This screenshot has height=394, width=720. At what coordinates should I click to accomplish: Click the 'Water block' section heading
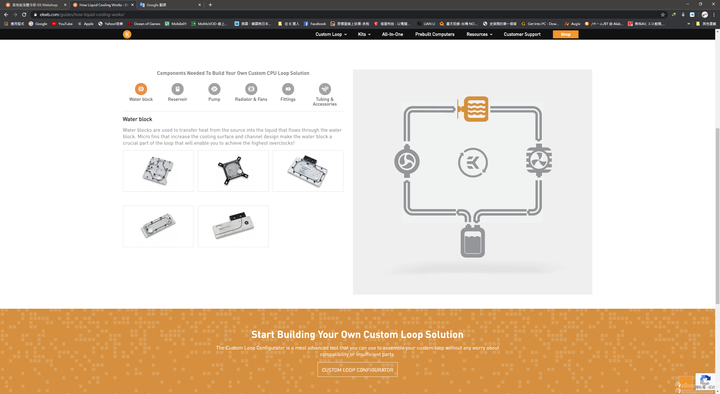[x=137, y=119]
